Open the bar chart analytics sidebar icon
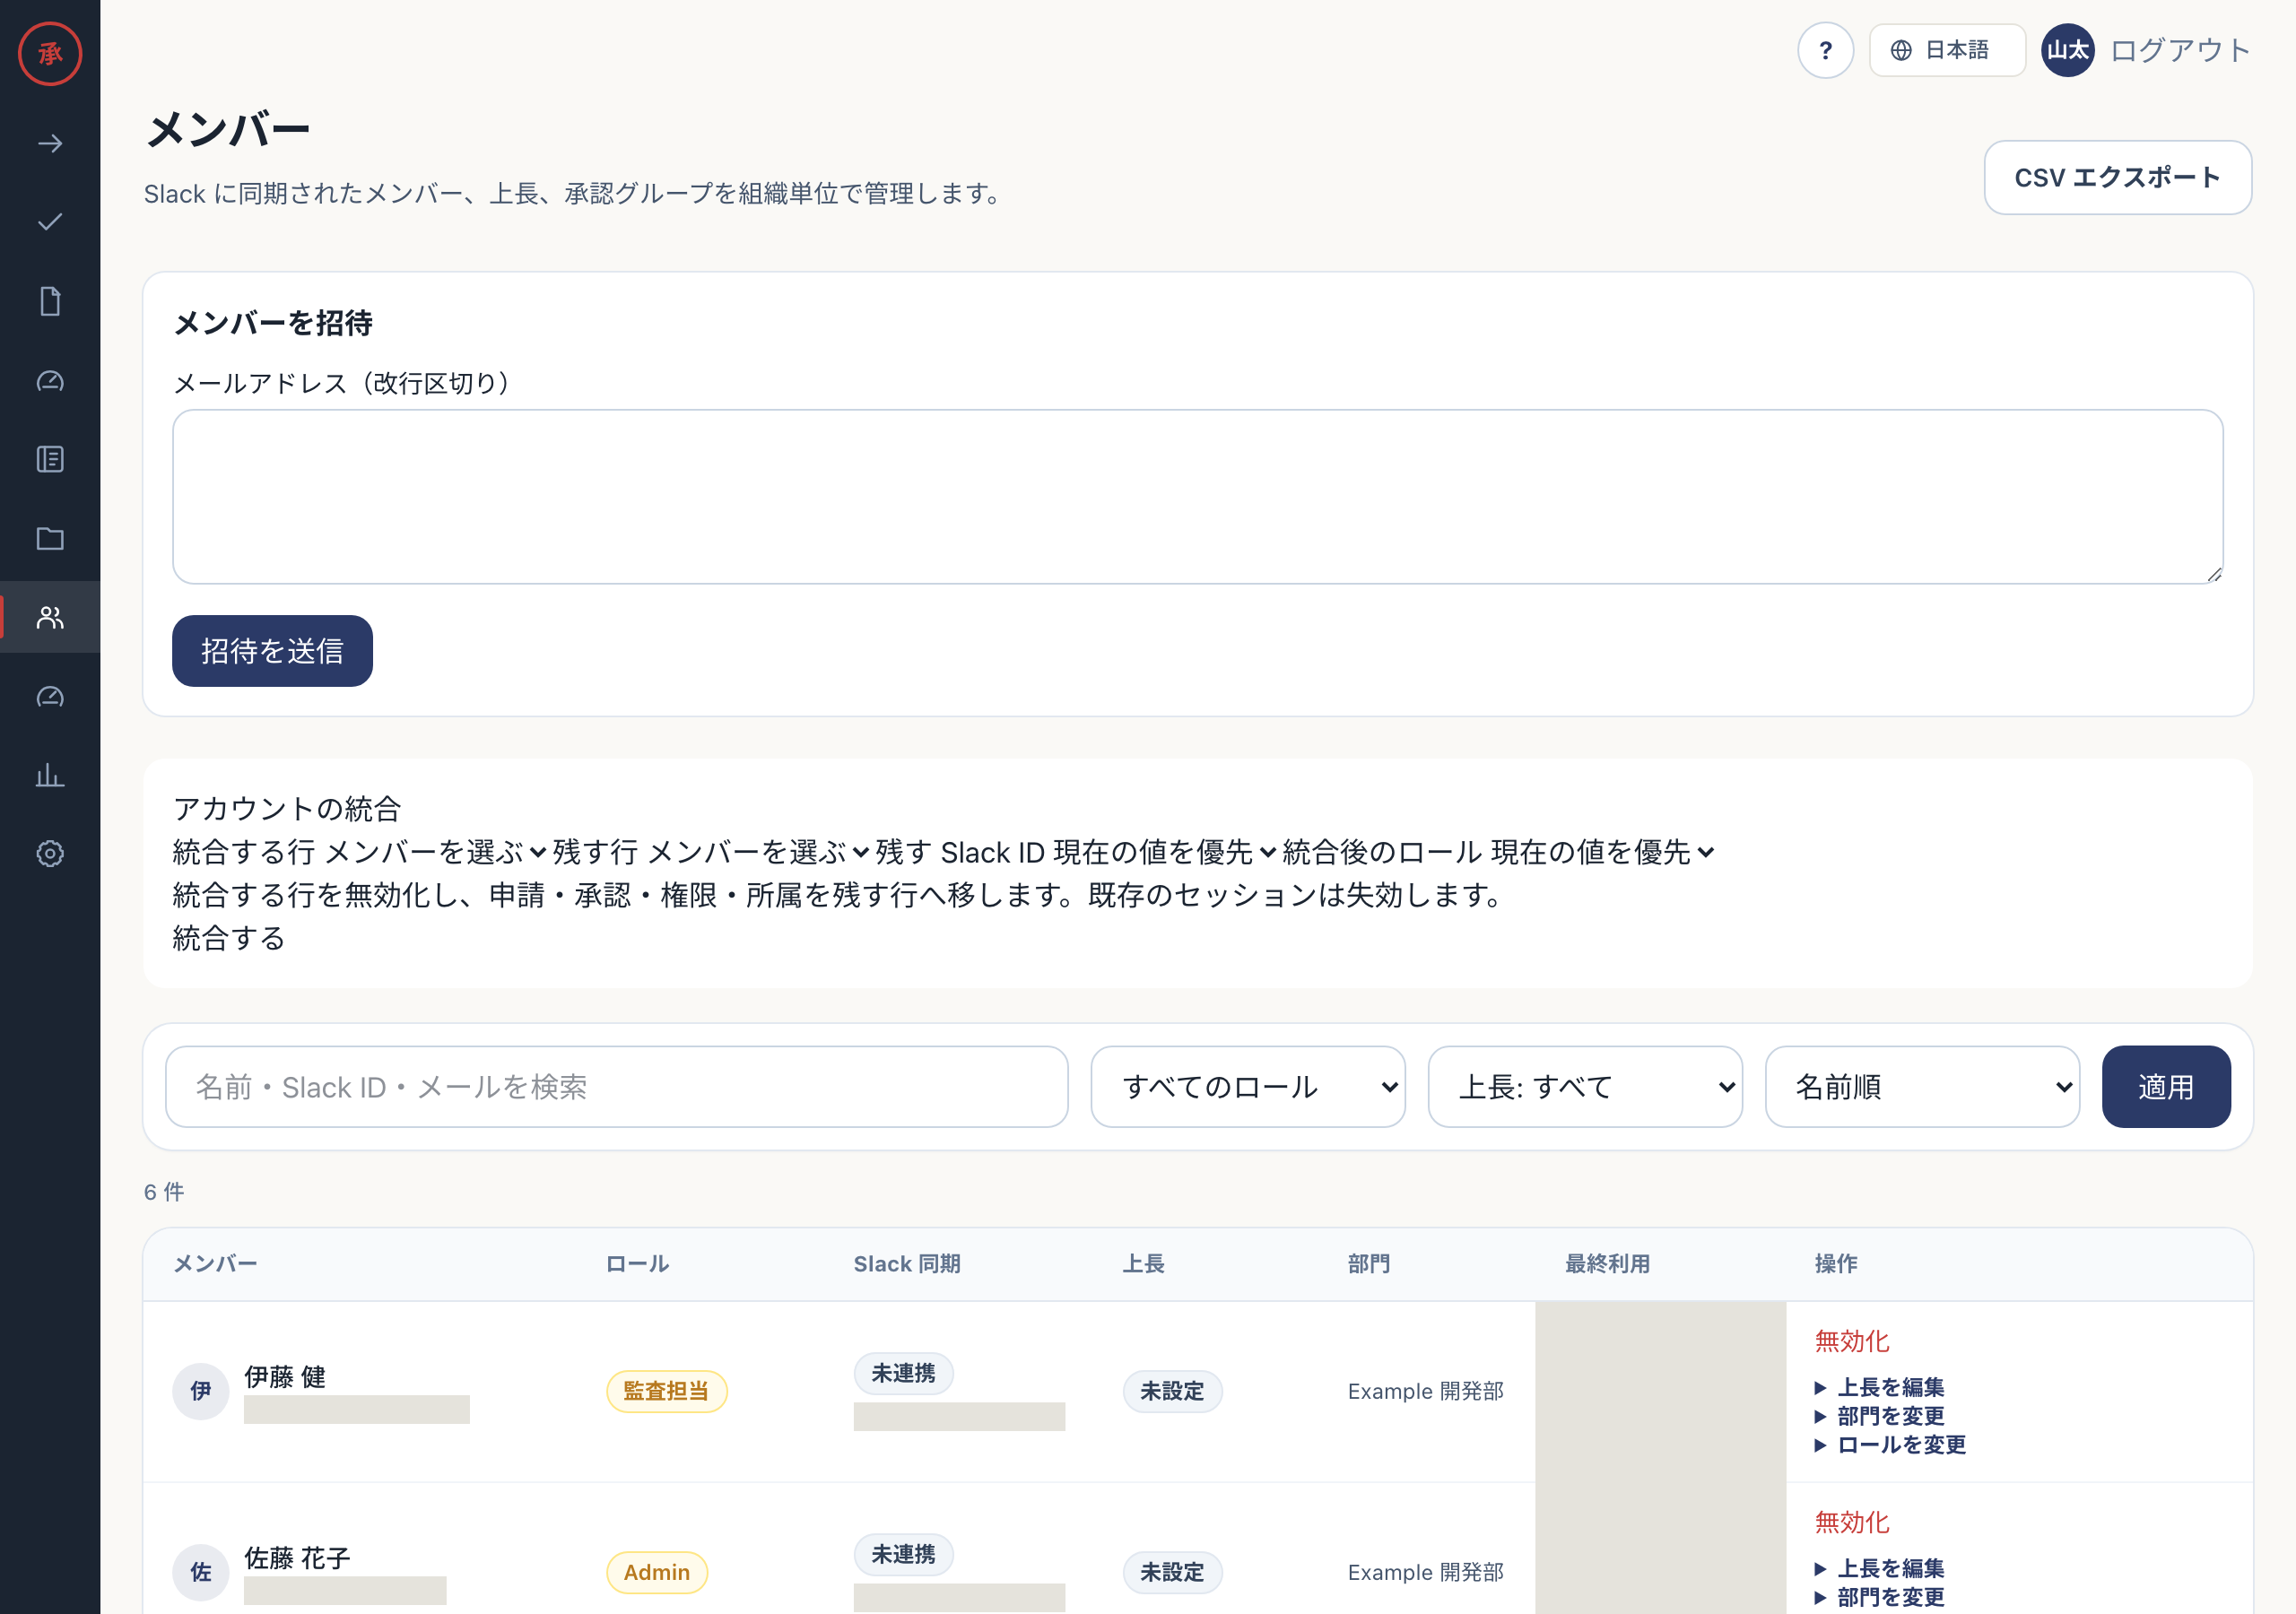The height and width of the screenshot is (1614, 2296). point(50,775)
